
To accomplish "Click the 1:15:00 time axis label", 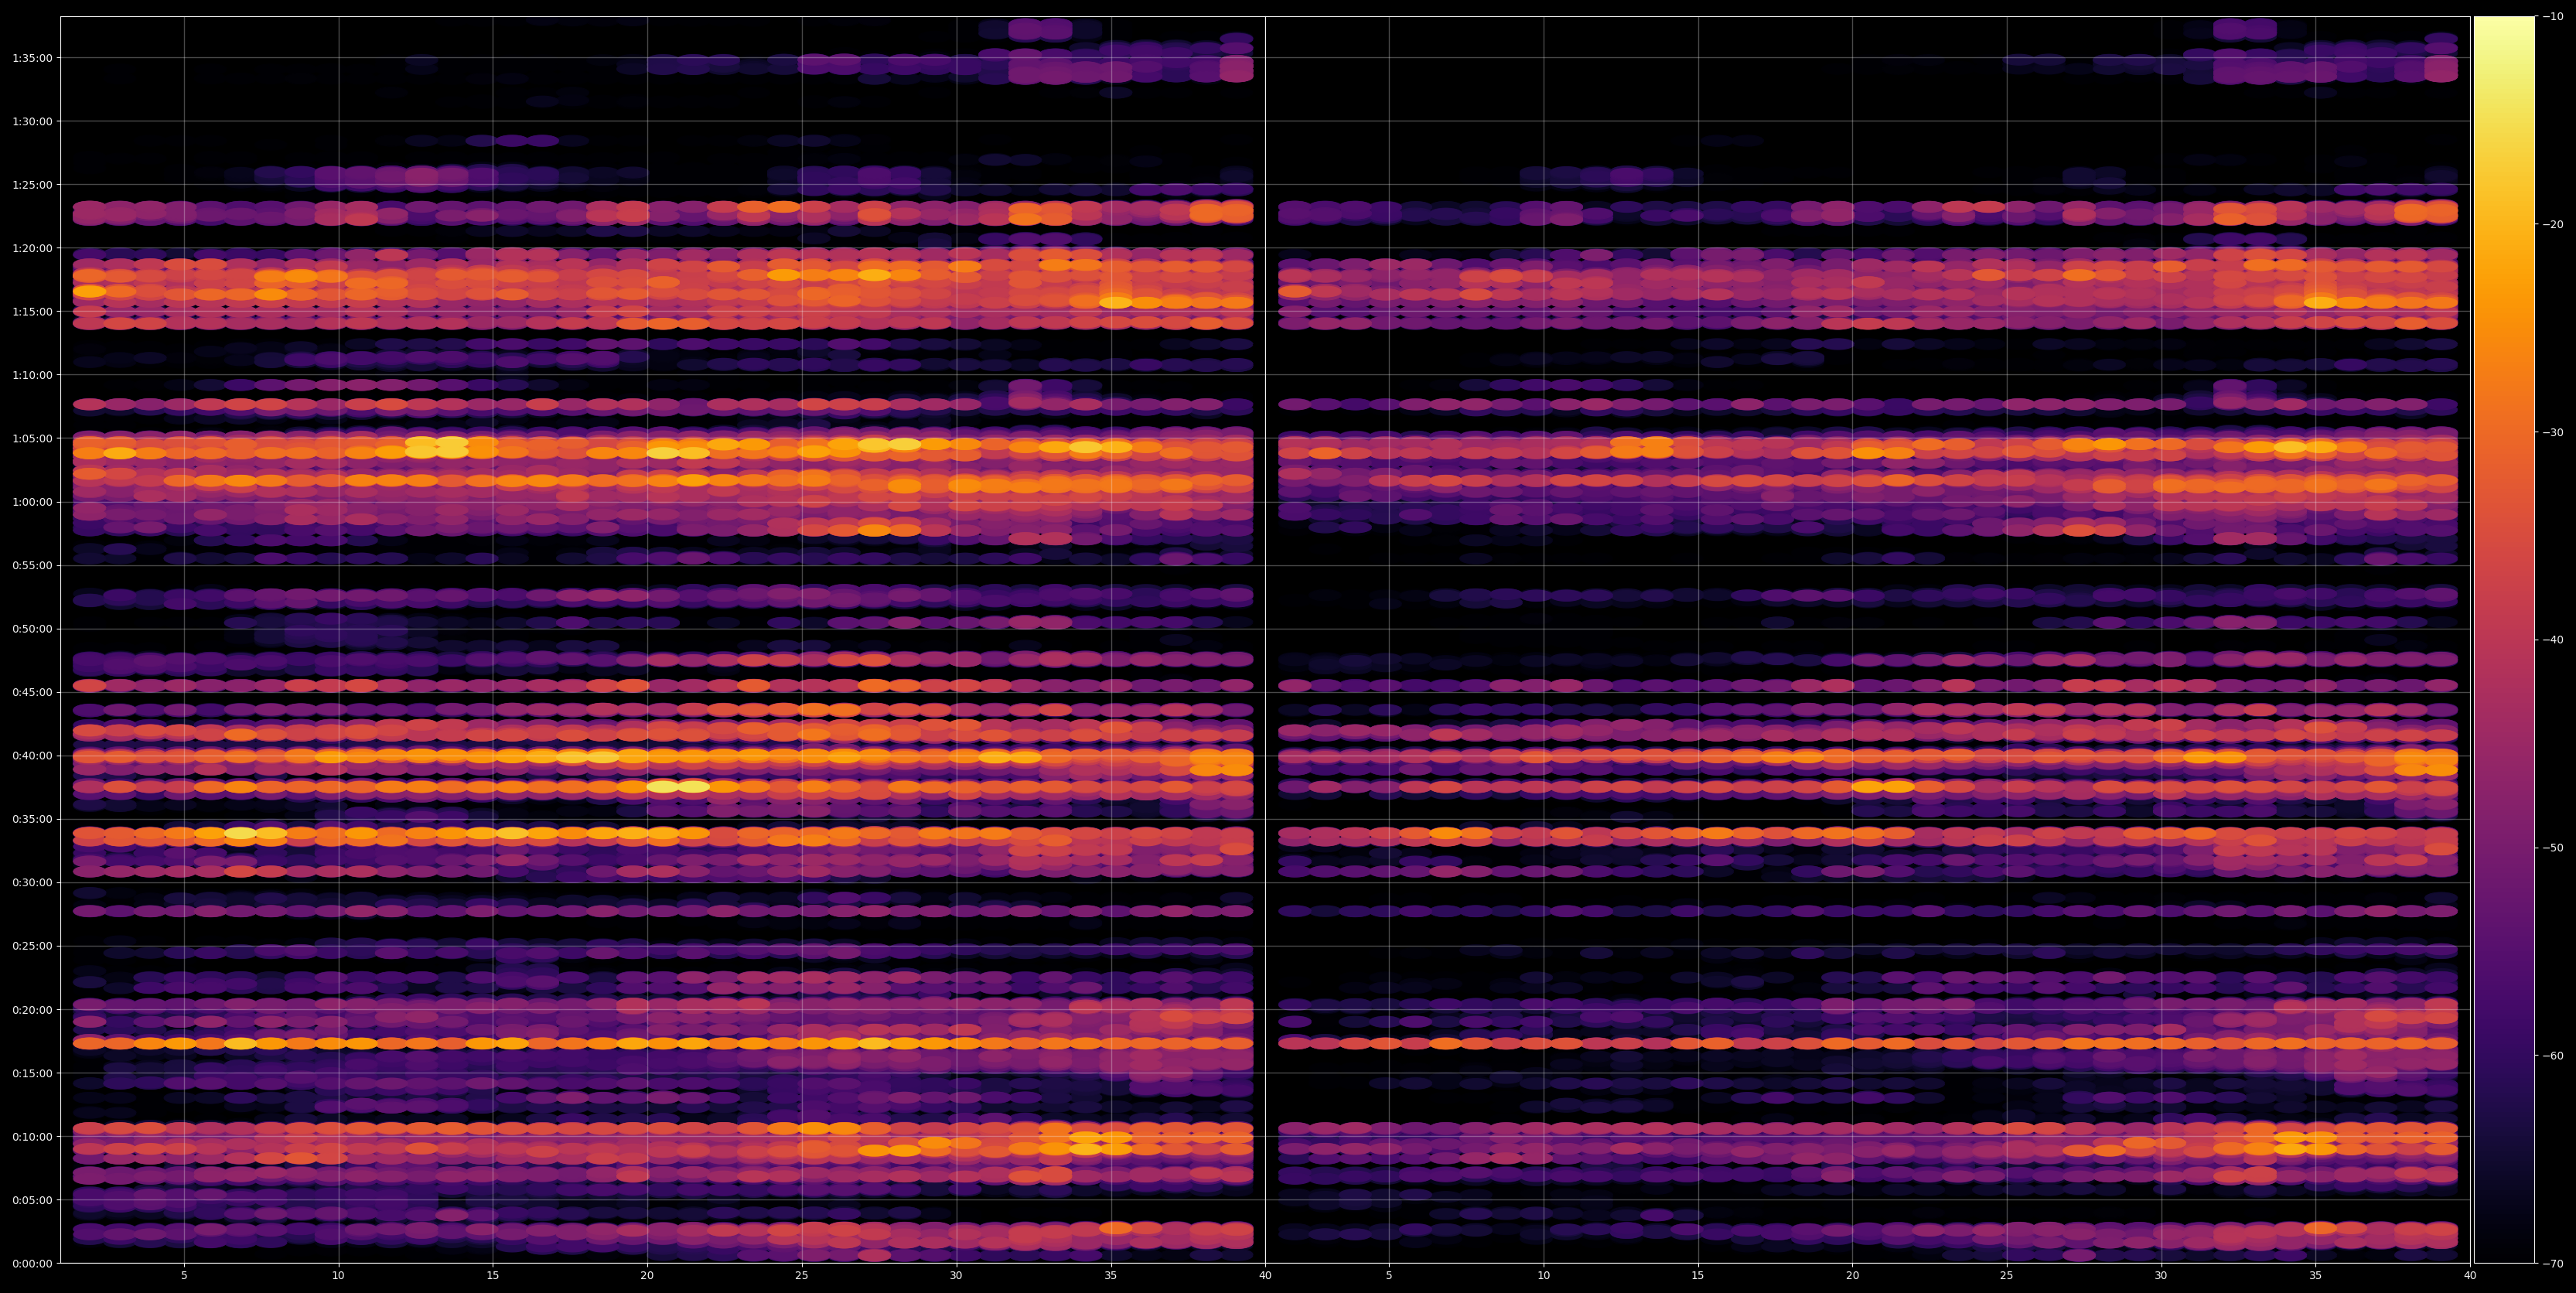I will point(32,311).
